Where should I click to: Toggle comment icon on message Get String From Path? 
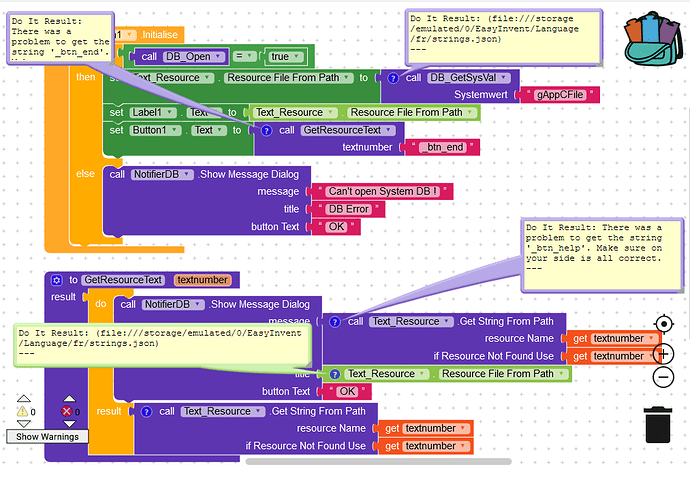[335, 322]
